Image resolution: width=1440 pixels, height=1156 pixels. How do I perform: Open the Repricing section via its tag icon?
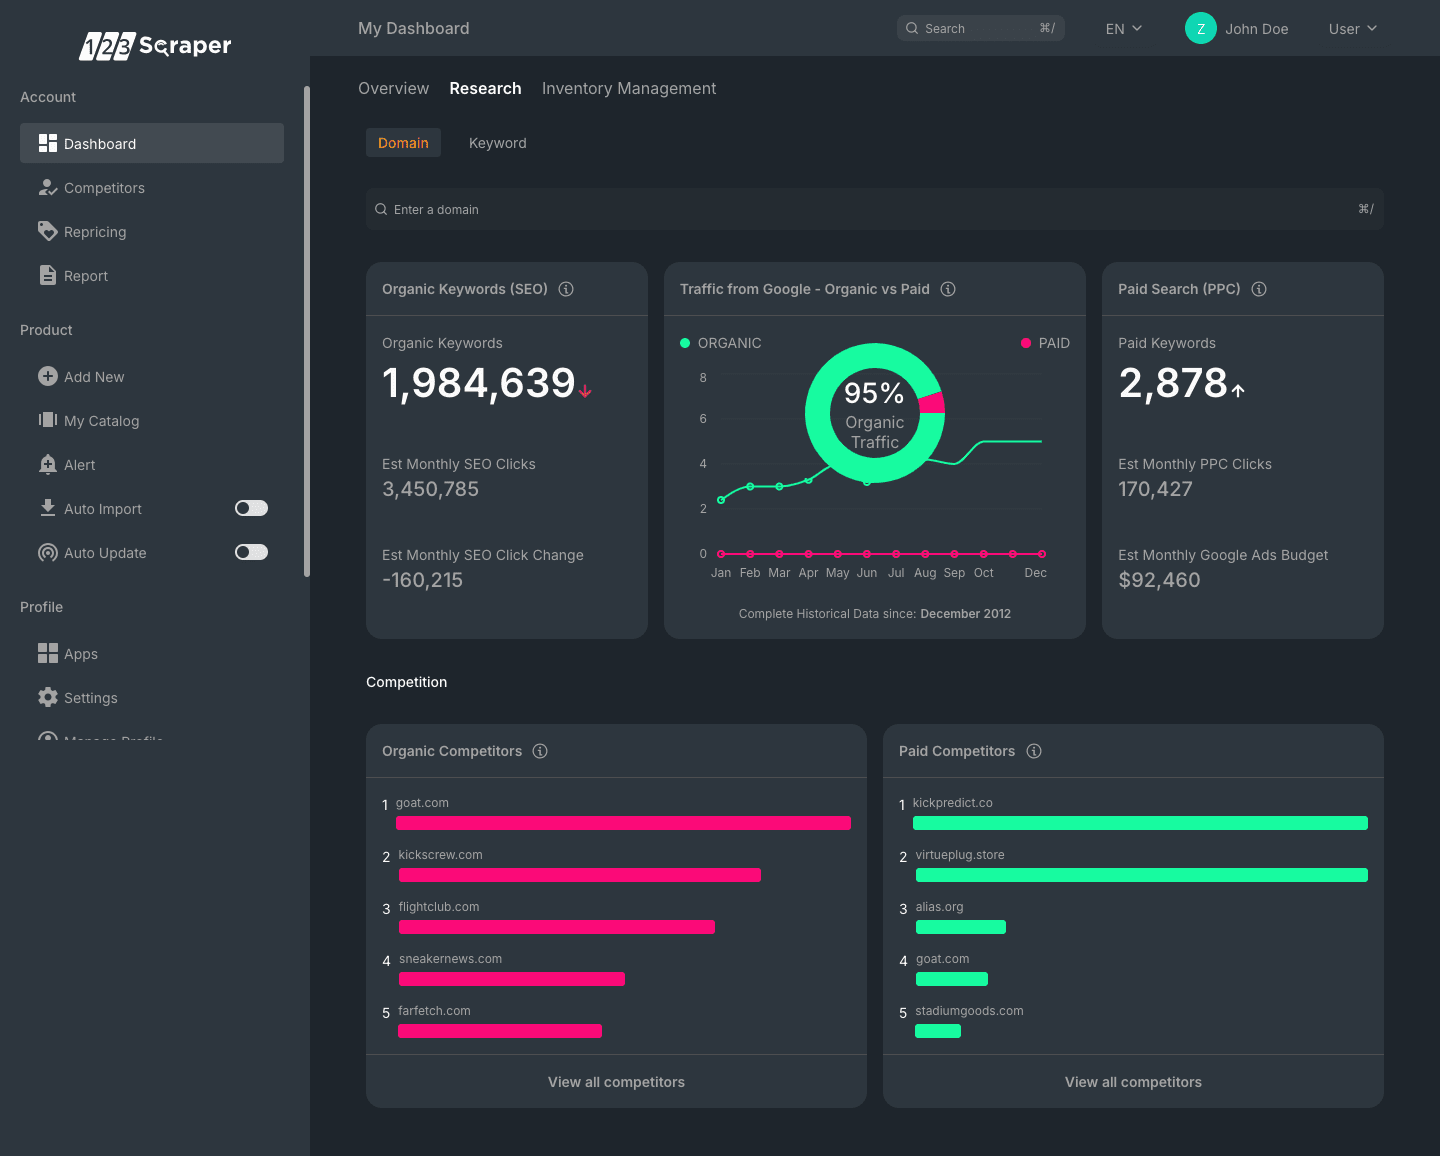click(48, 231)
